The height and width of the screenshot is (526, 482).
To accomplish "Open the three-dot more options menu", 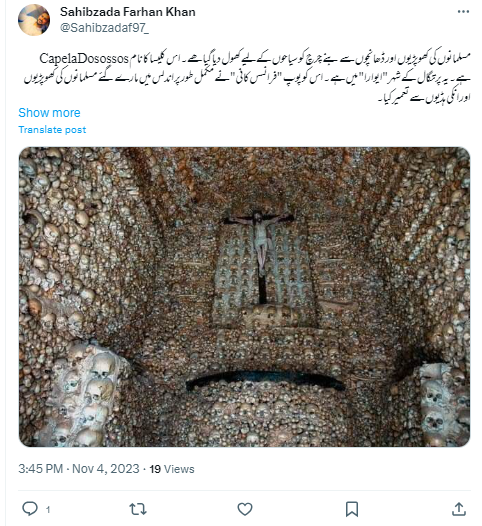I will click(463, 12).
